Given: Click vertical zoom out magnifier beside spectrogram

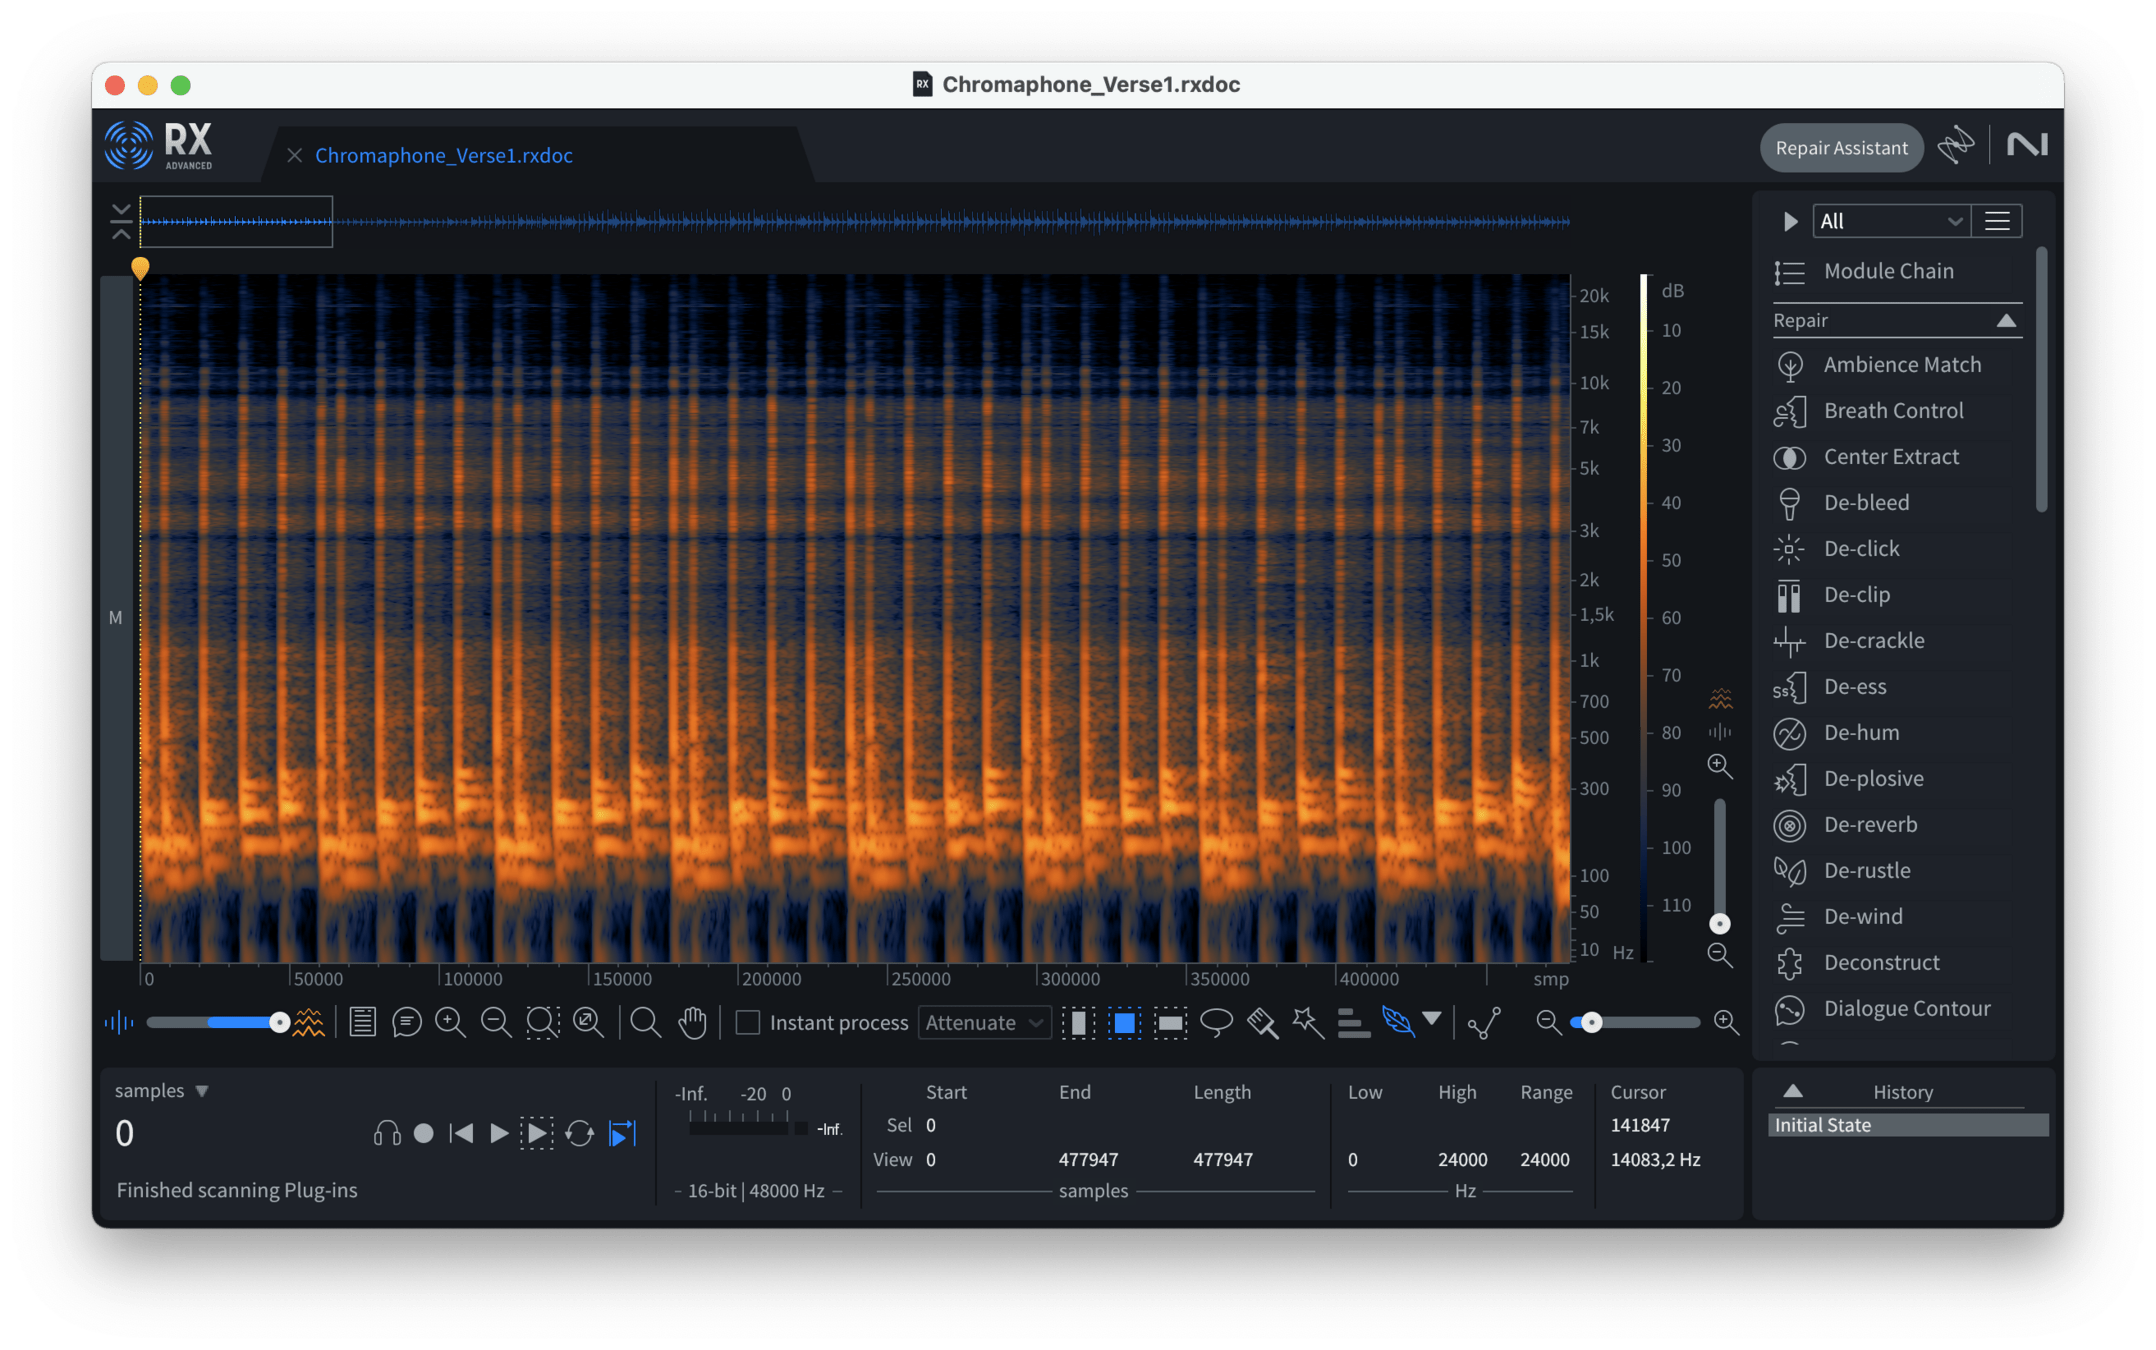Looking at the screenshot, I should [x=1720, y=955].
